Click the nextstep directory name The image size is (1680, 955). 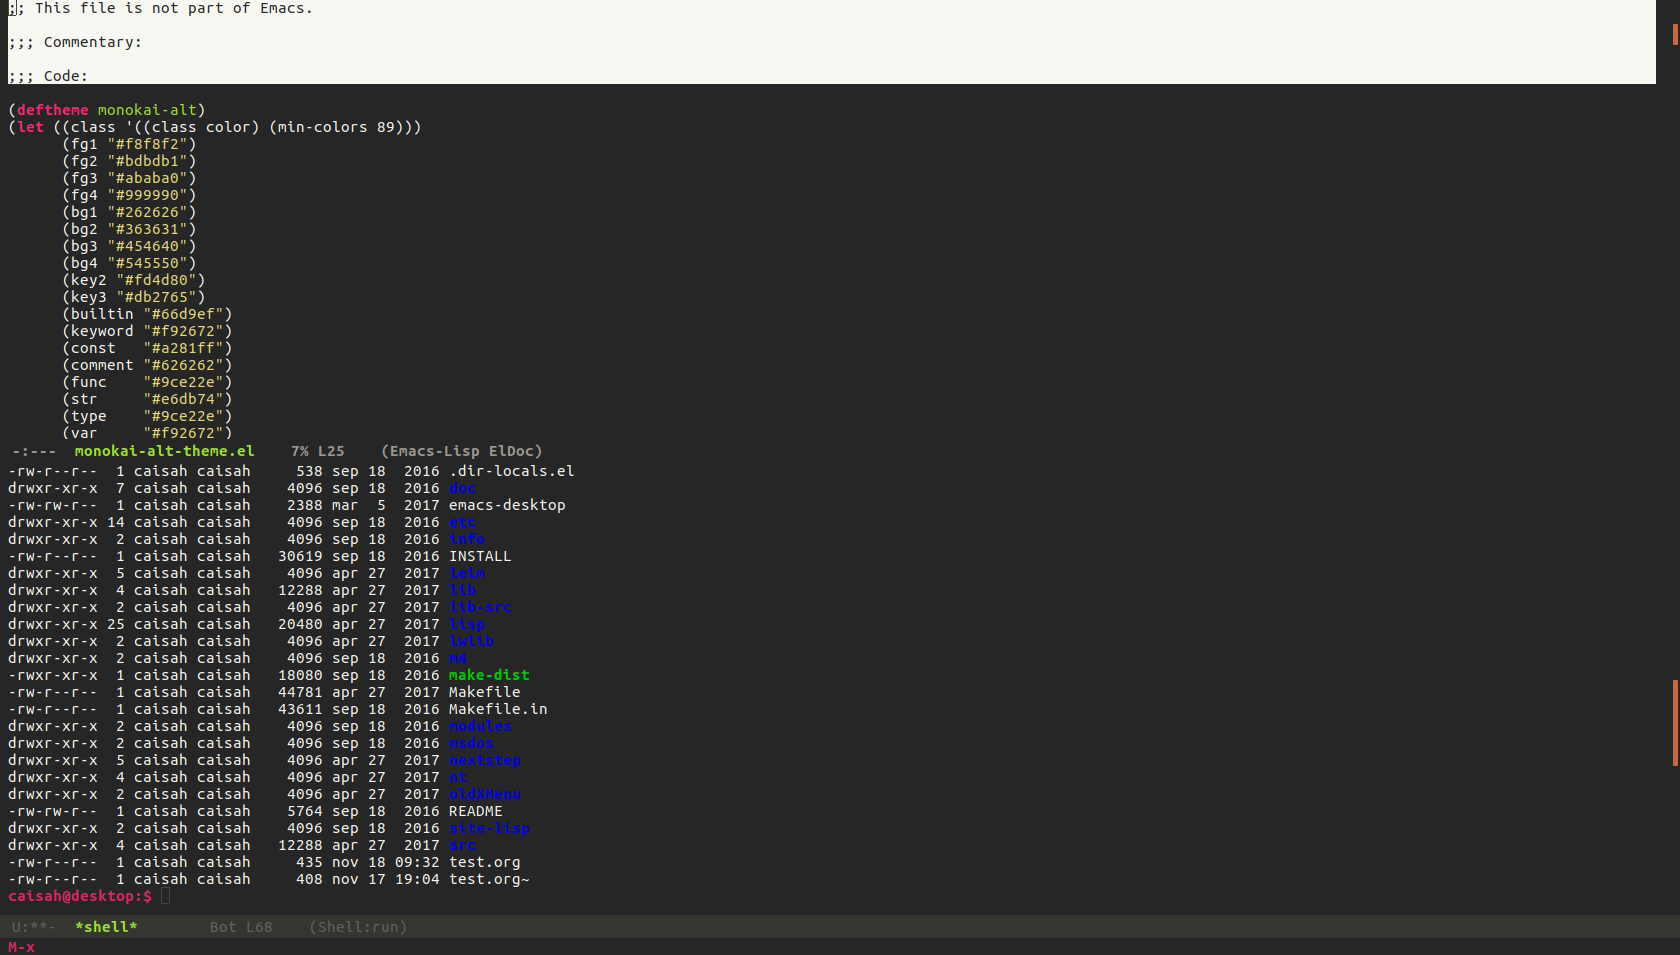(484, 760)
